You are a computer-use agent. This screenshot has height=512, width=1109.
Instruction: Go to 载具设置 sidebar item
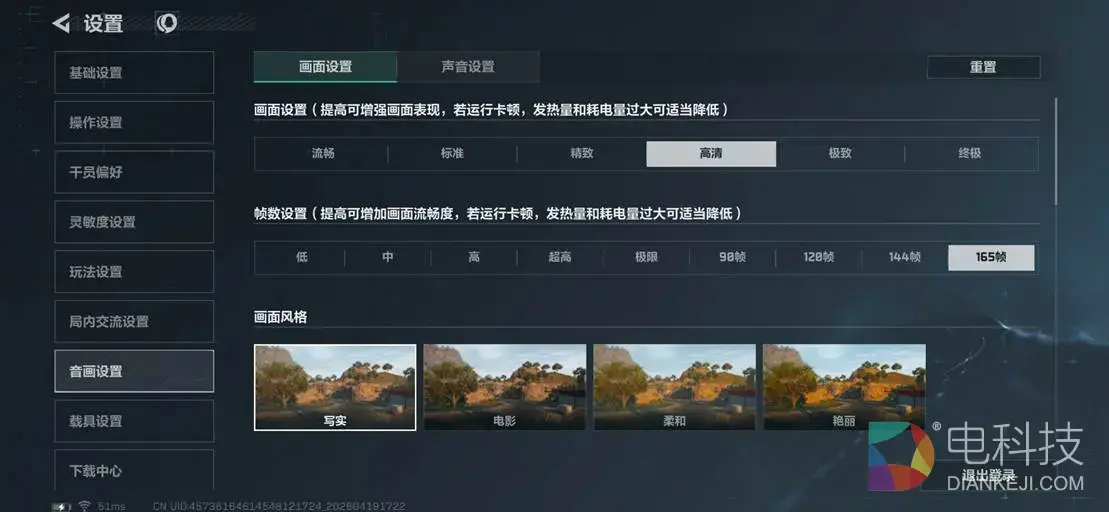(134, 421)
